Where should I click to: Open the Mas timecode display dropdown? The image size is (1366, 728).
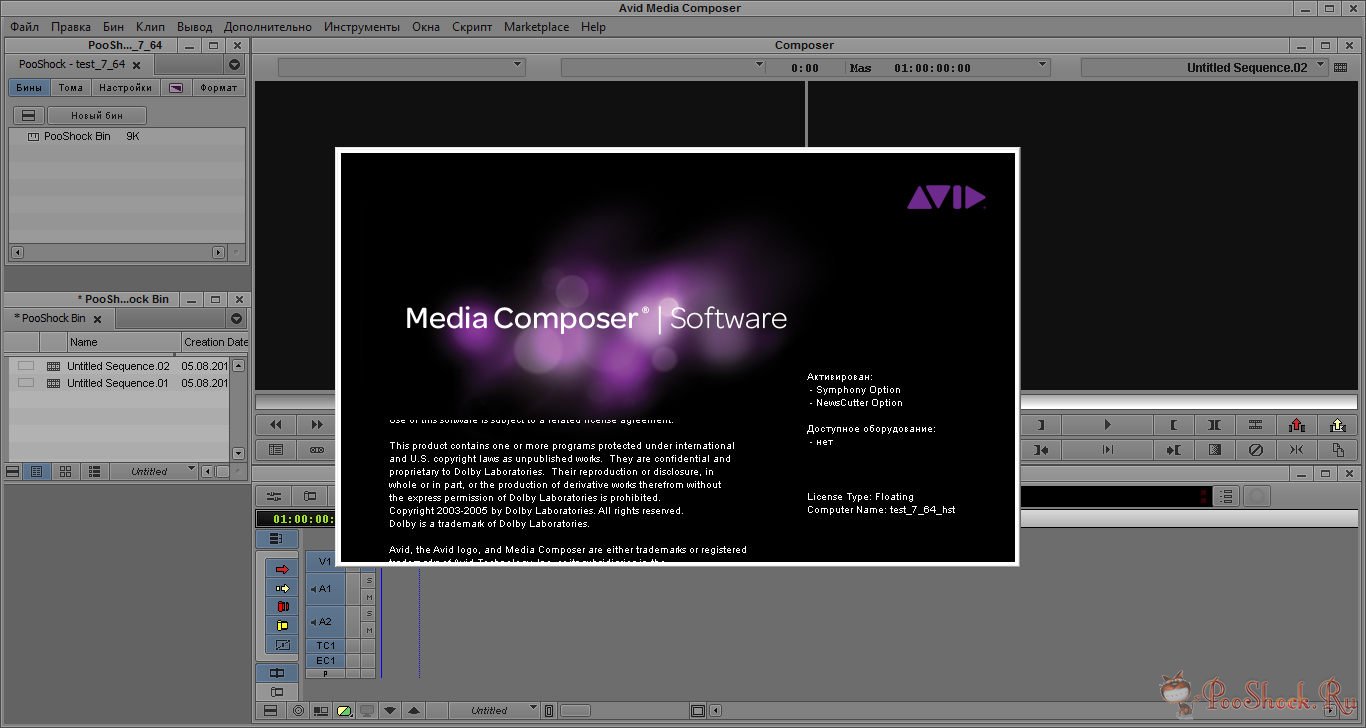tap(948, 67)
